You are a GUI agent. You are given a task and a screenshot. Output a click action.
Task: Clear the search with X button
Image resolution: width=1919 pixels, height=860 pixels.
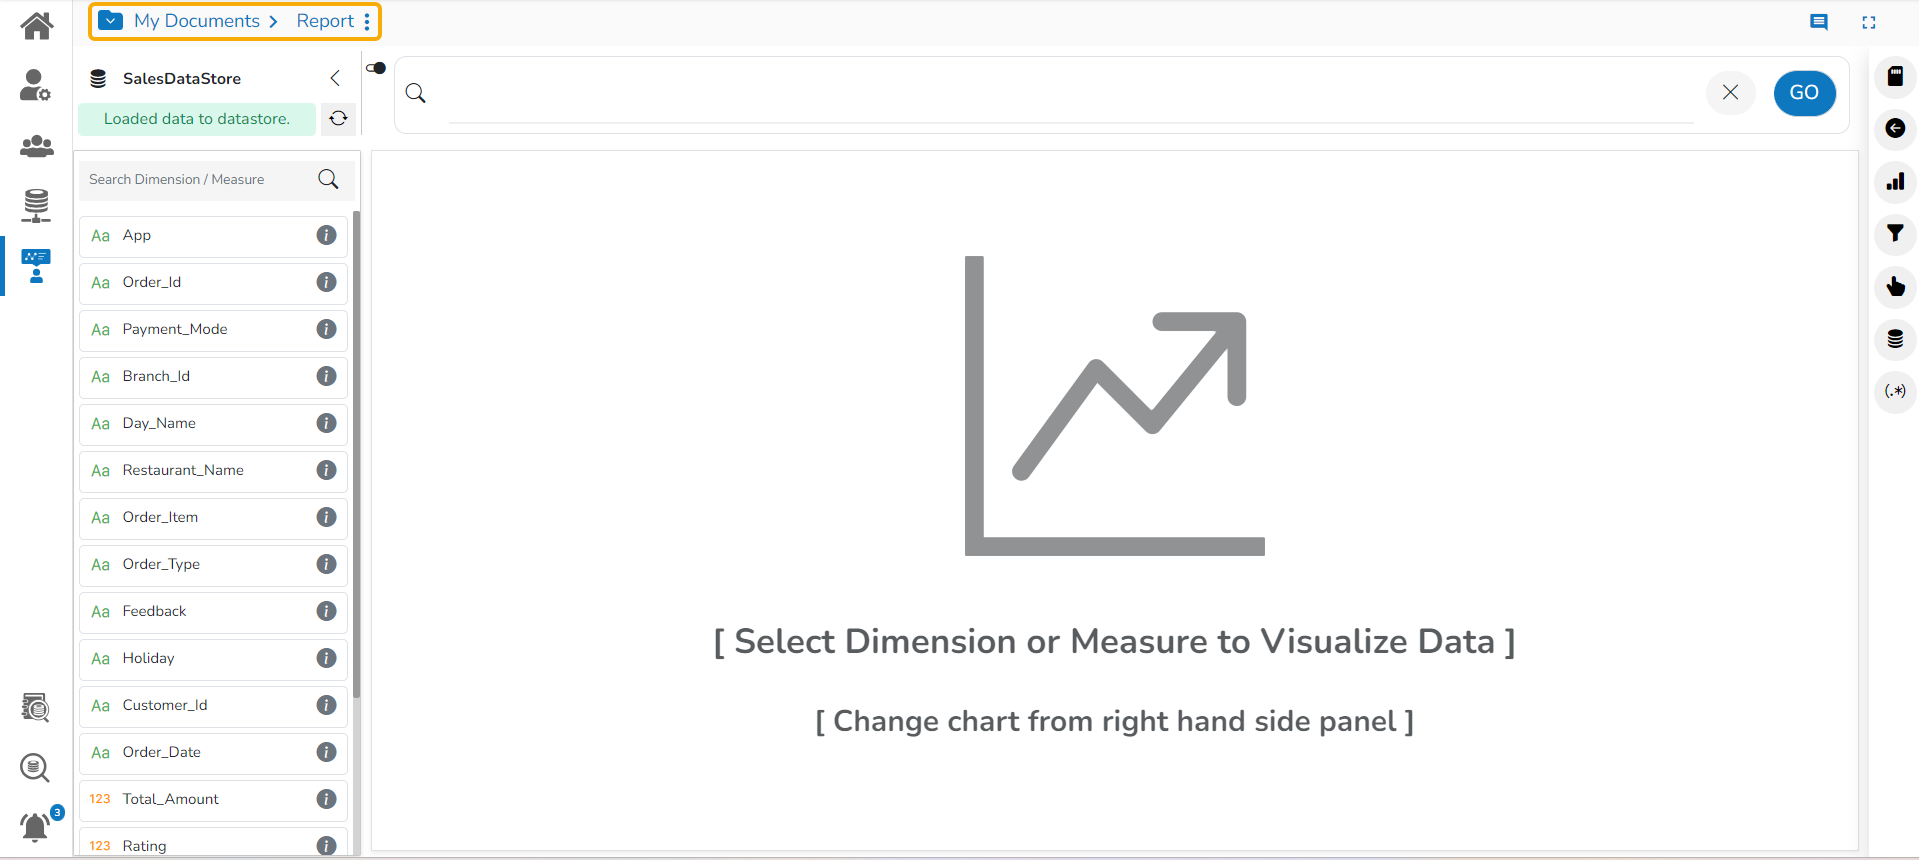tap(1730, 93)
